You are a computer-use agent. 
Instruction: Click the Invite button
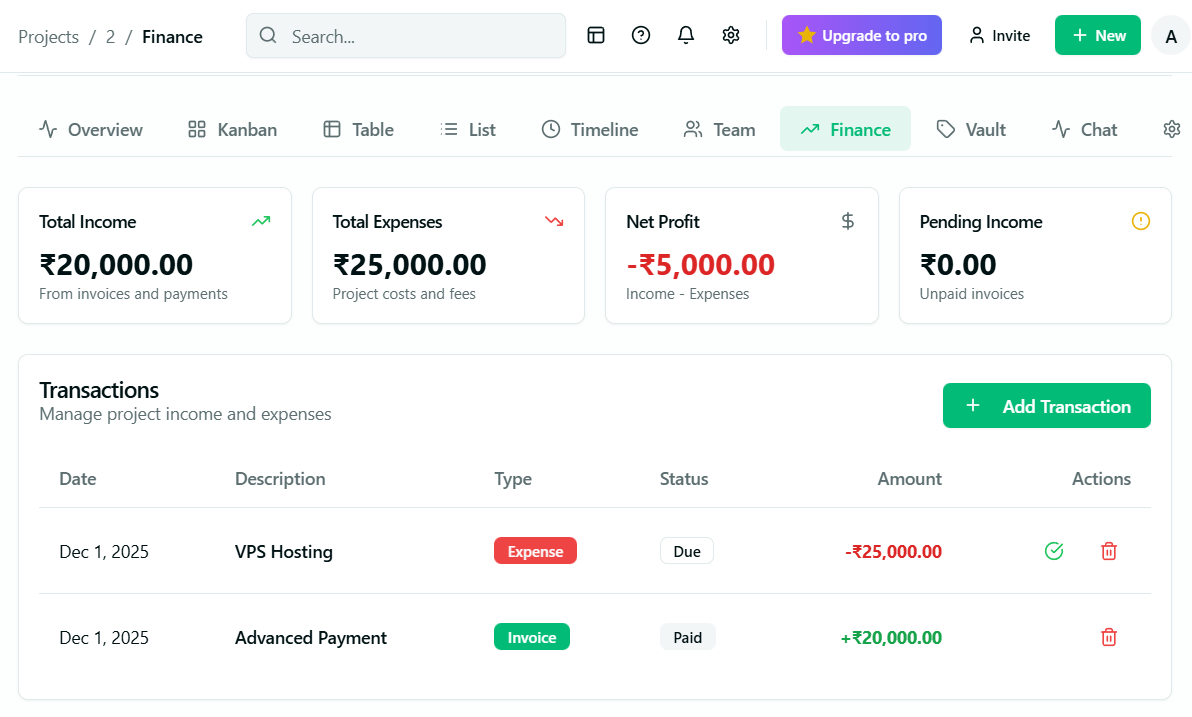pos(999,35)
